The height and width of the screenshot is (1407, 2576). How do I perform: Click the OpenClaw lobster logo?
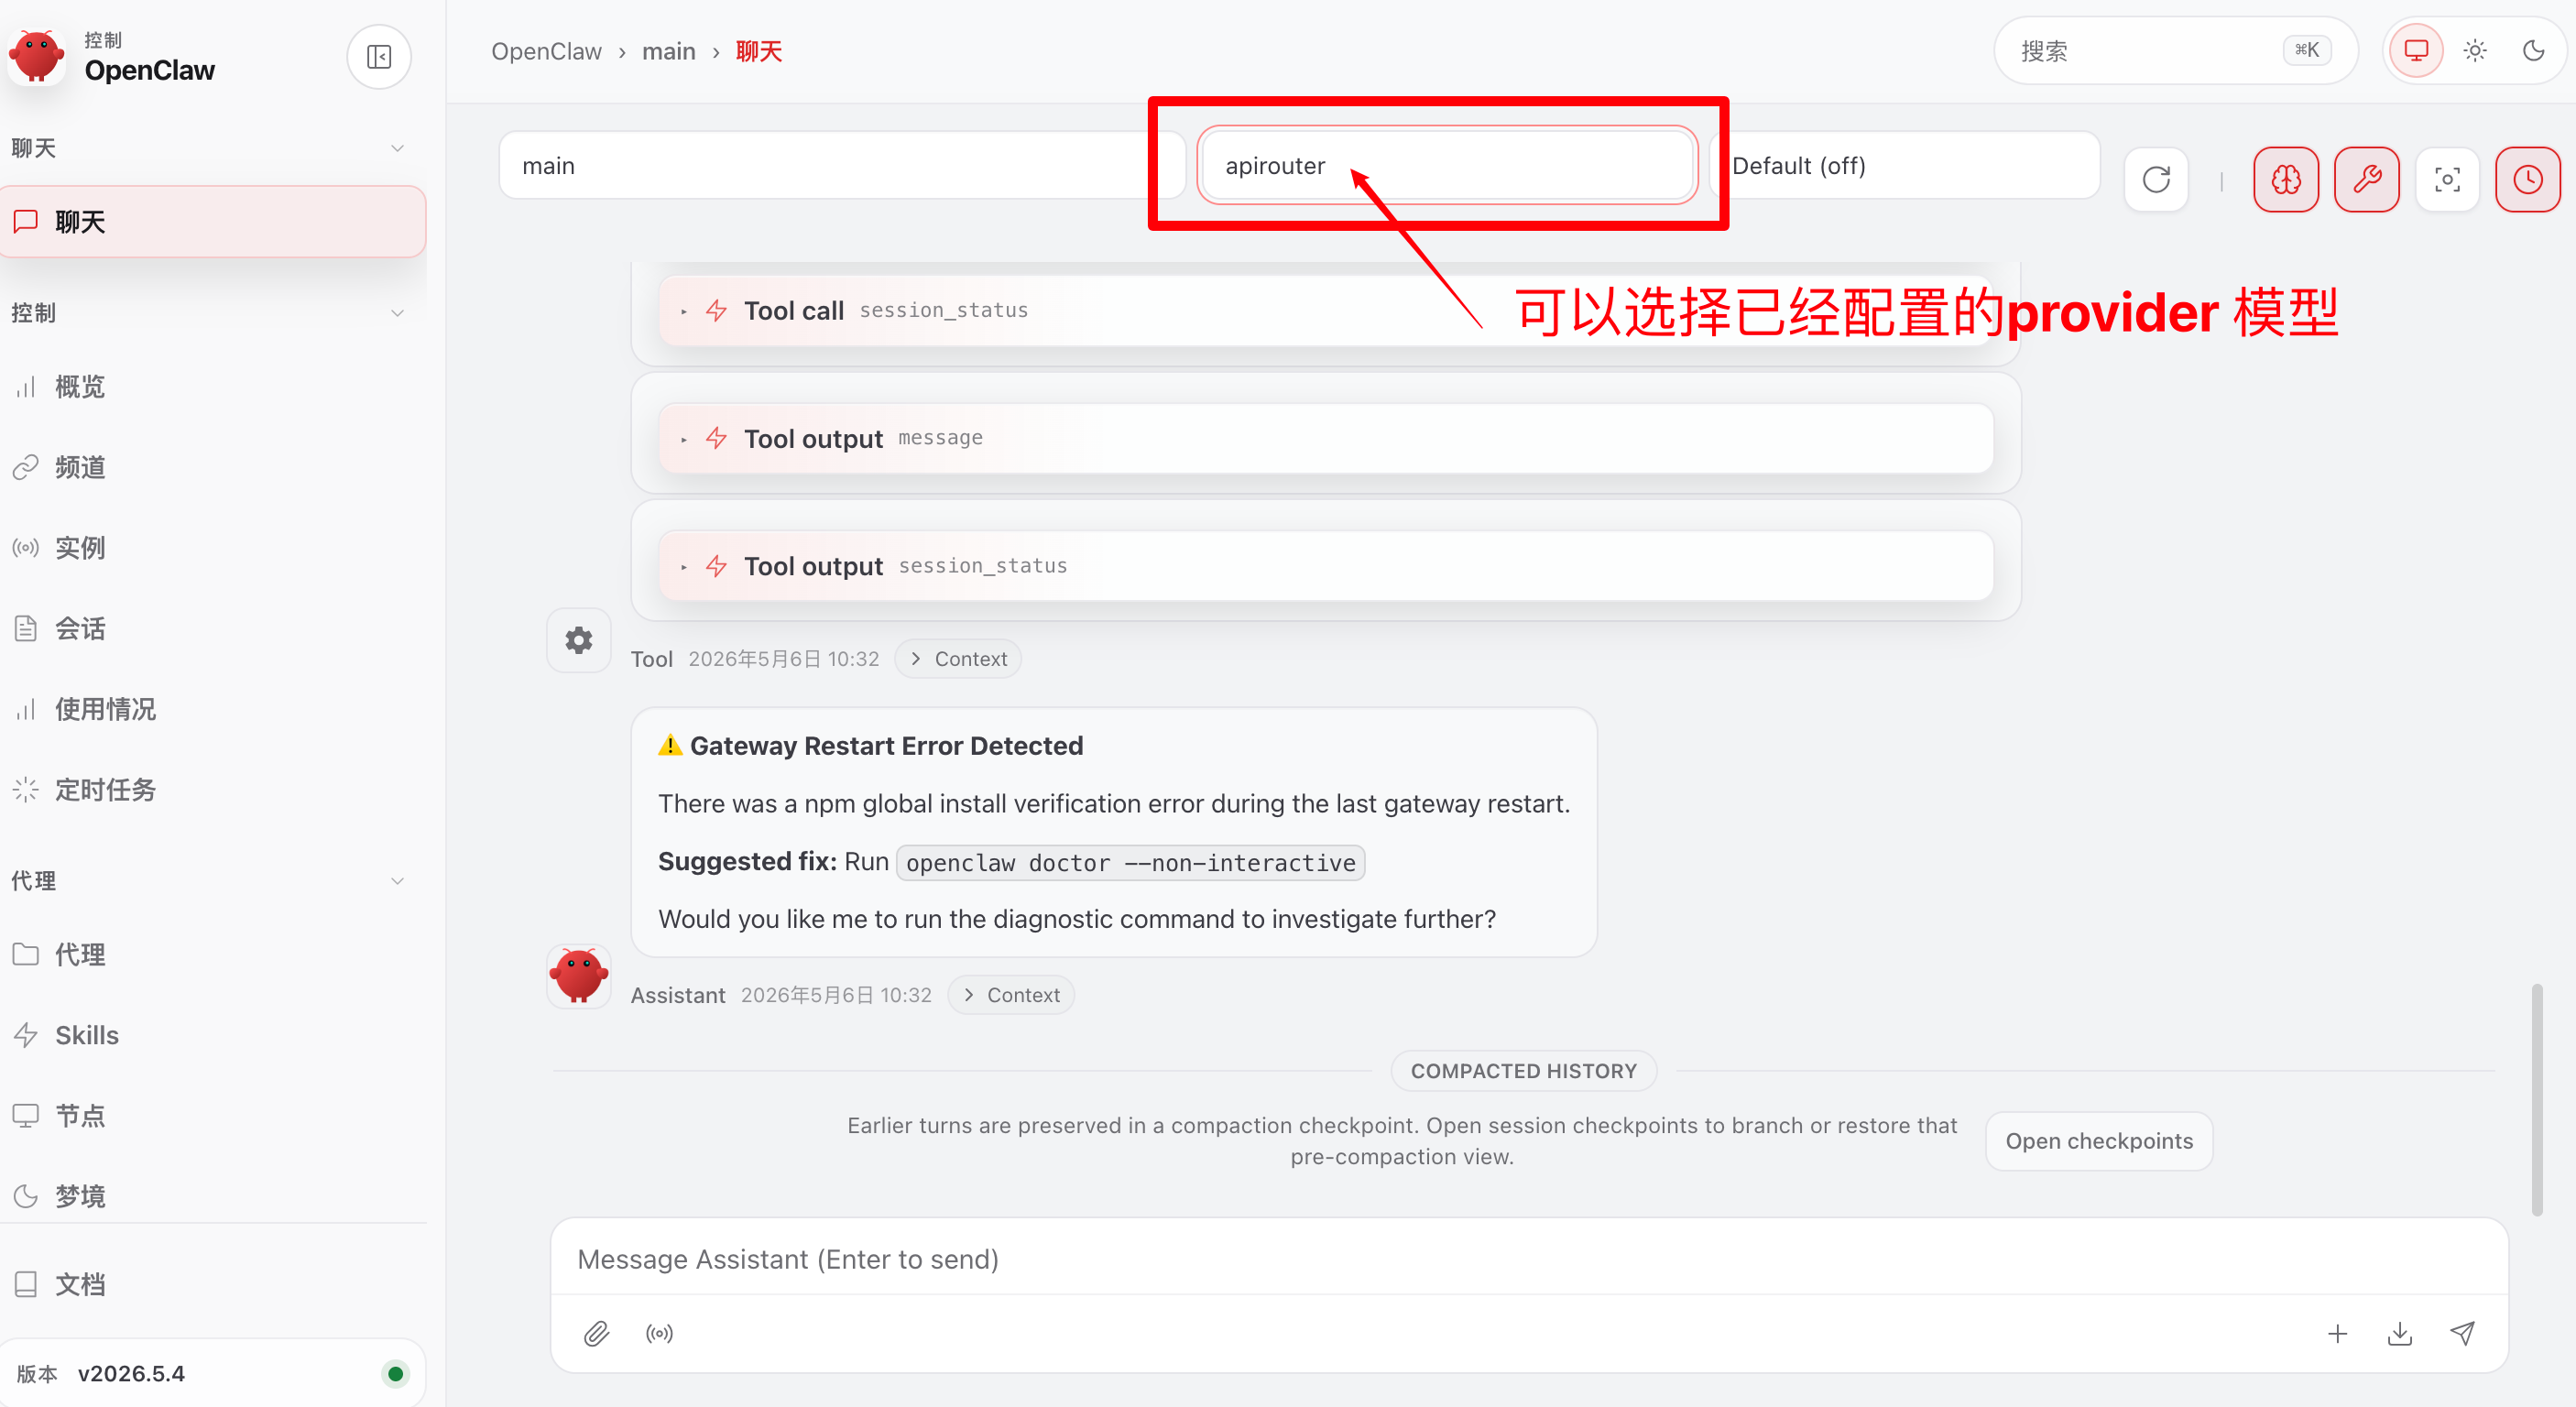pyautogui.click(x=38, y=55)
